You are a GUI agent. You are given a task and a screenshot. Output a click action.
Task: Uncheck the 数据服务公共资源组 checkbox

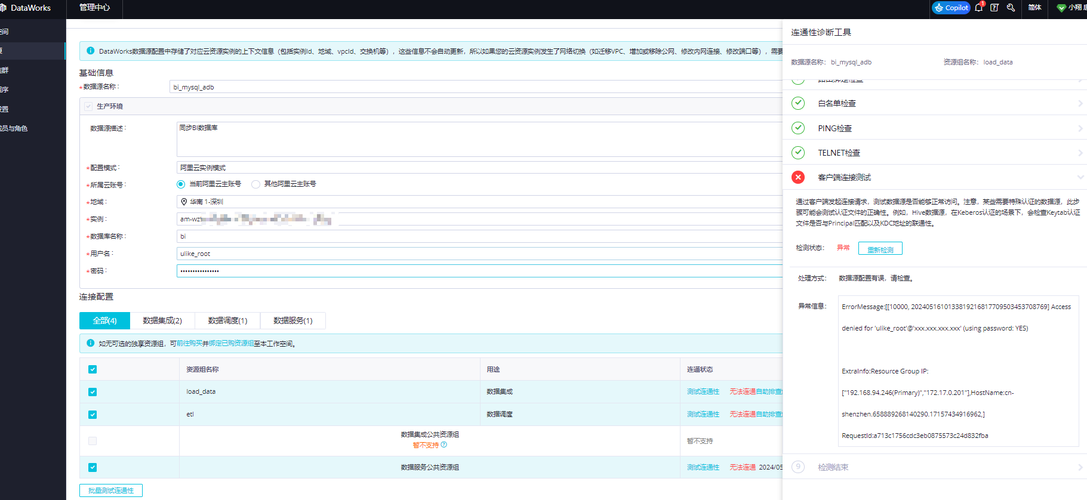[93, 467]
